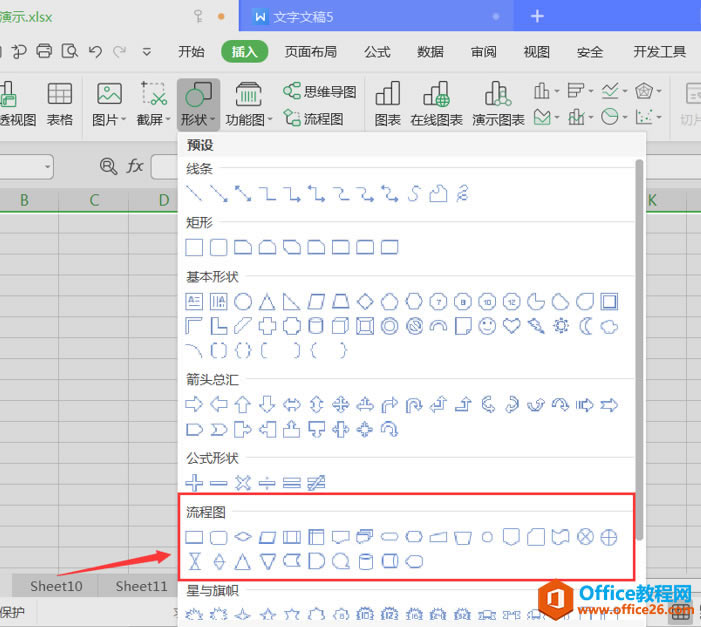Select the heart shape
The image size is (701, 627).
pos(511,326)
